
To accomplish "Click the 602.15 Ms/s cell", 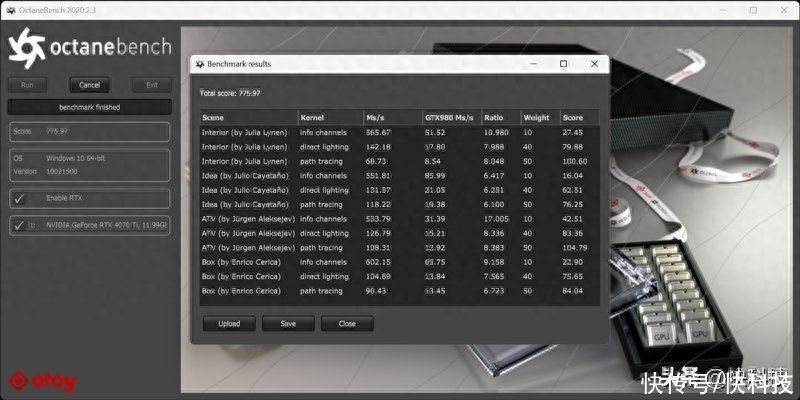I will coord(379,262).
